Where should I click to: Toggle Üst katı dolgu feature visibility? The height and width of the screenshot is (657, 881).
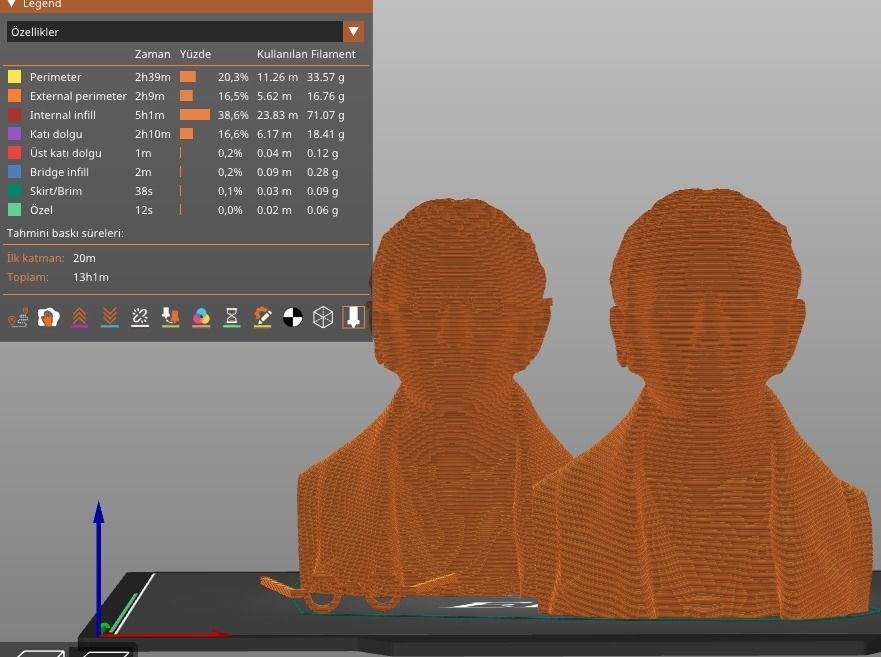(x=66, y=153)
